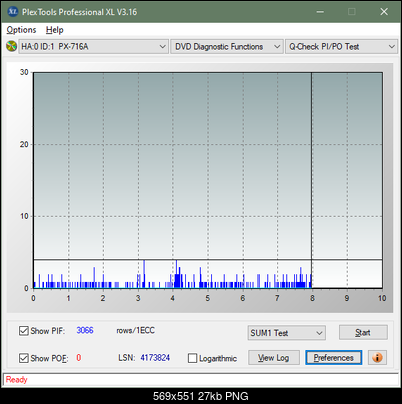Click the x-axis label 4 on the graph
This screenshot has width=402, height=404.
(173, 298)
